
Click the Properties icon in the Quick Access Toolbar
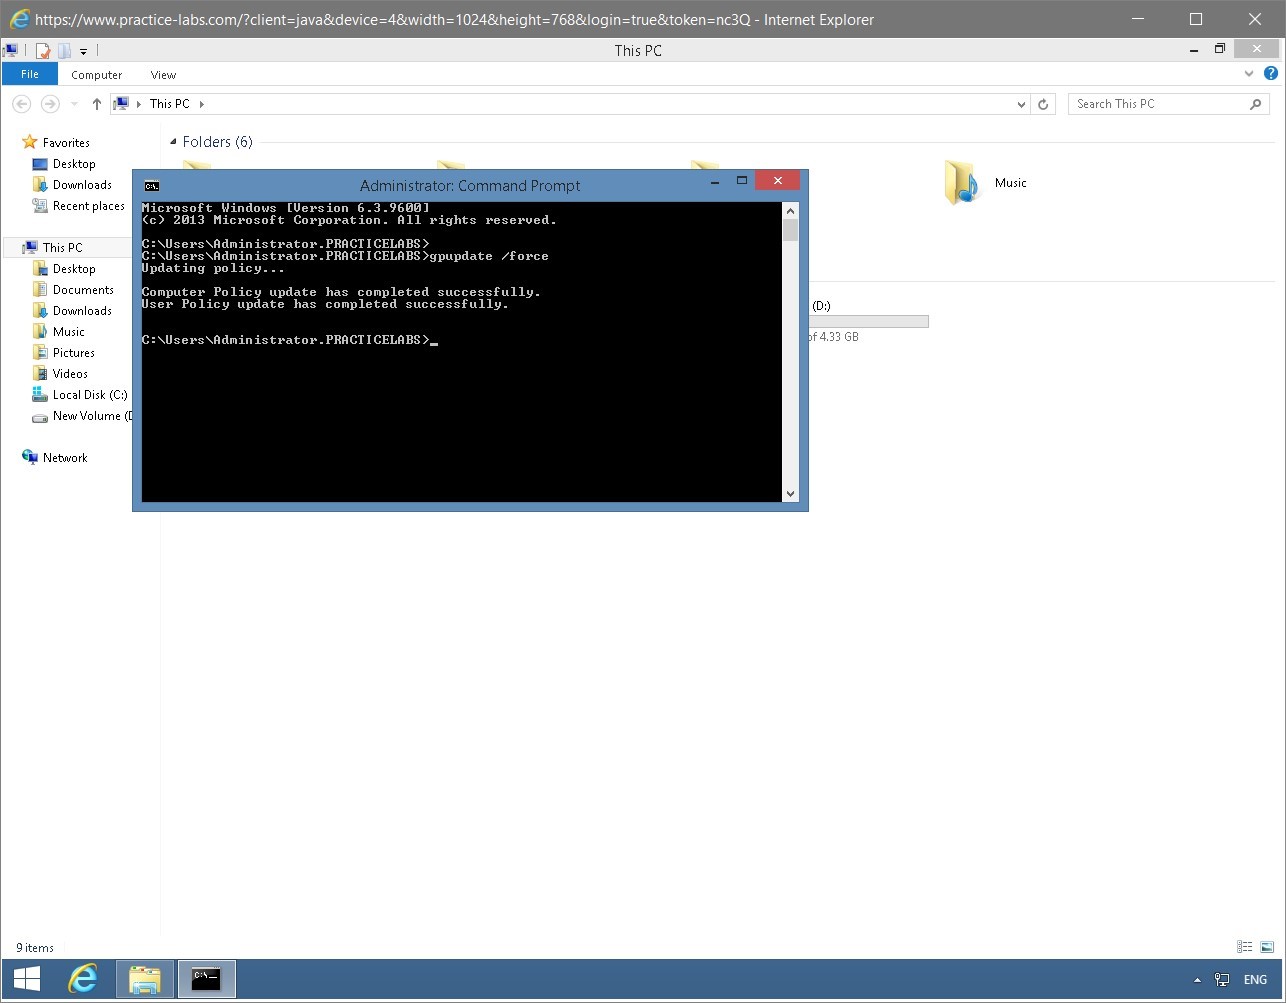point(42,49)
